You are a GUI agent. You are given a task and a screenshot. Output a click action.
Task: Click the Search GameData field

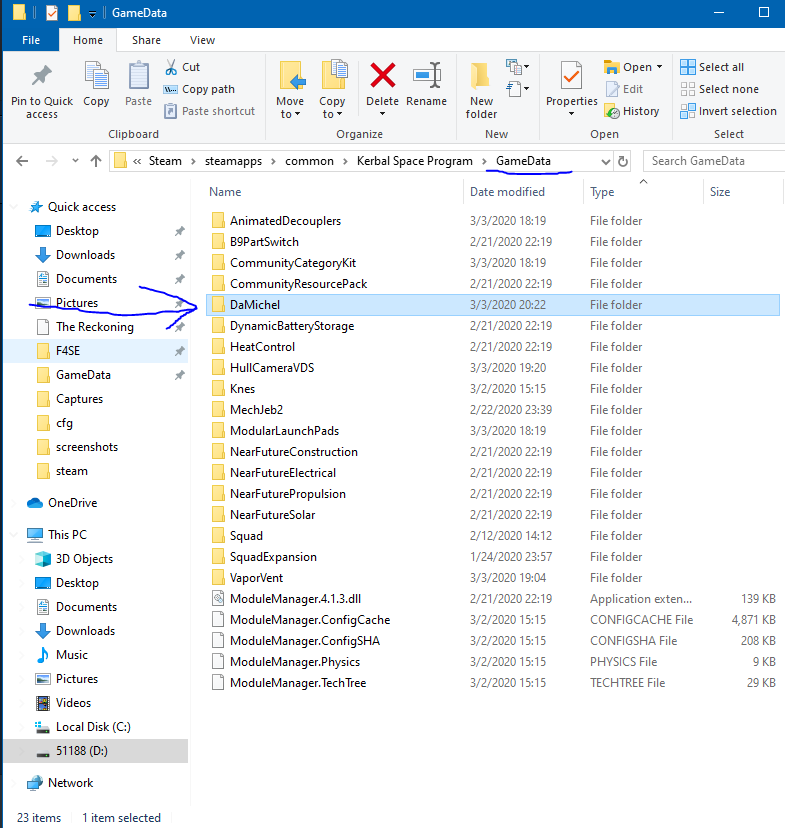pyautogui.click(x=714, y=161)
